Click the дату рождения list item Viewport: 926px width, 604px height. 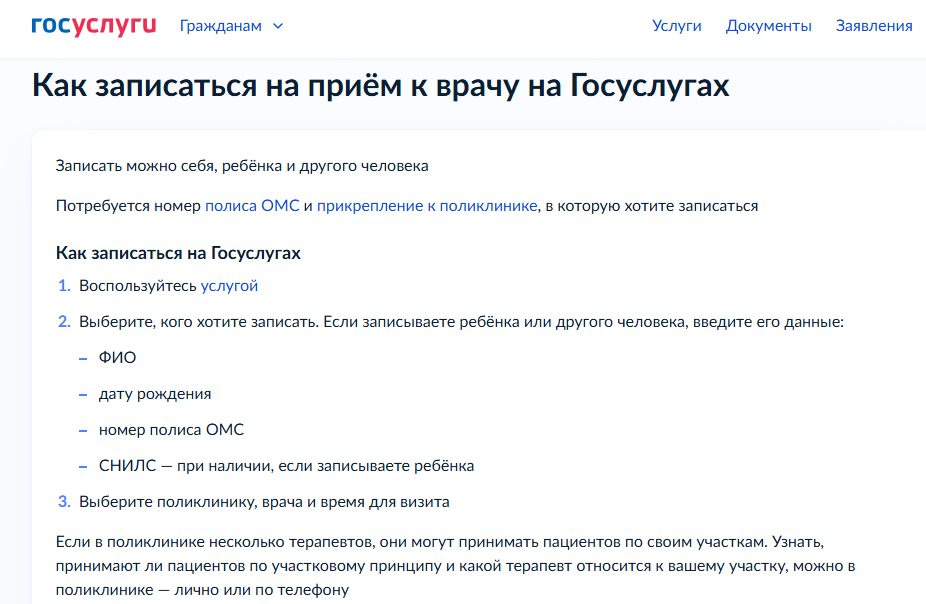[x=155, y=394]
